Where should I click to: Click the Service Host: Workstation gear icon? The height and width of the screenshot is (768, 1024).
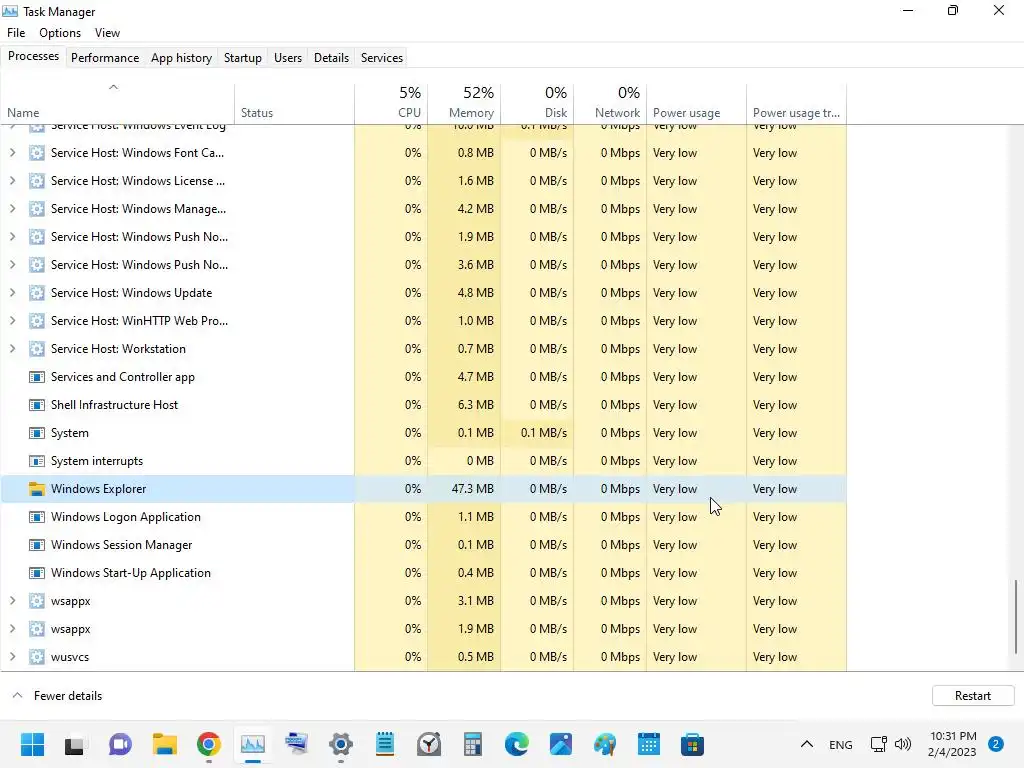[37, 349]
